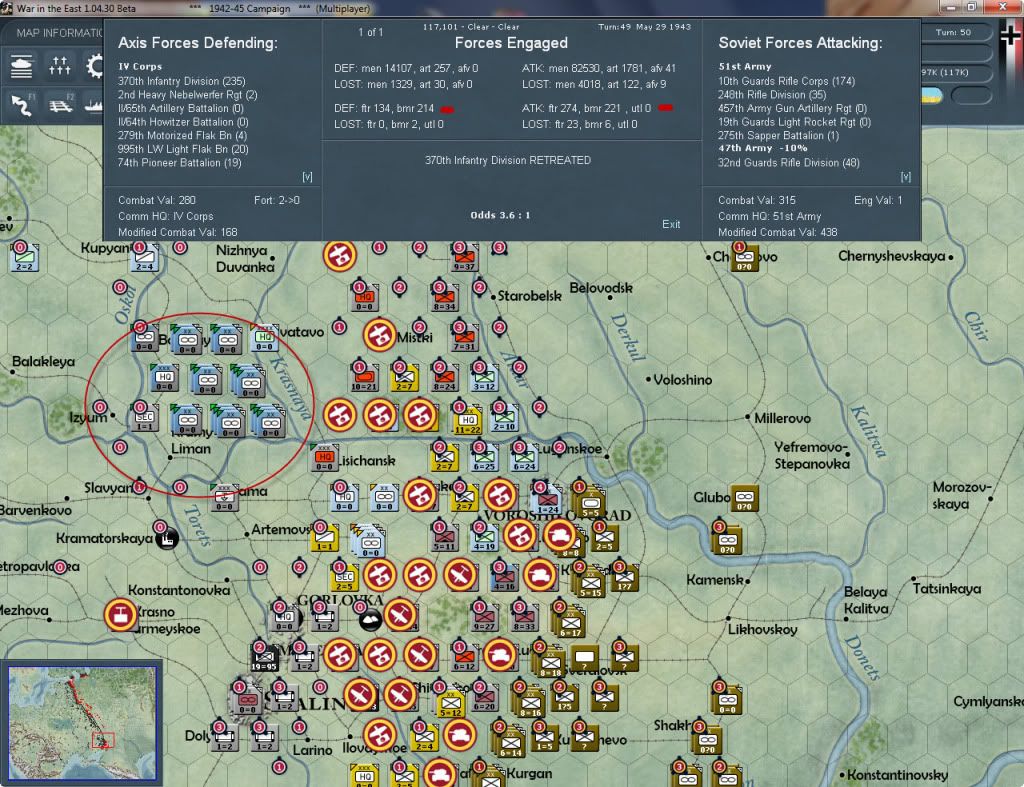Select the unit counter labeled 10=21
The height and width of the screenshot is (787, 1024).
364,378
